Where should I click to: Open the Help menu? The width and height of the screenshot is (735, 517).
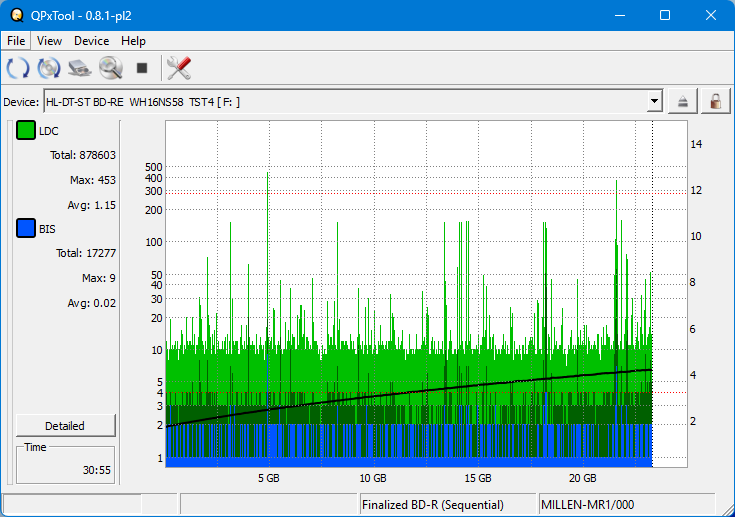133,41
